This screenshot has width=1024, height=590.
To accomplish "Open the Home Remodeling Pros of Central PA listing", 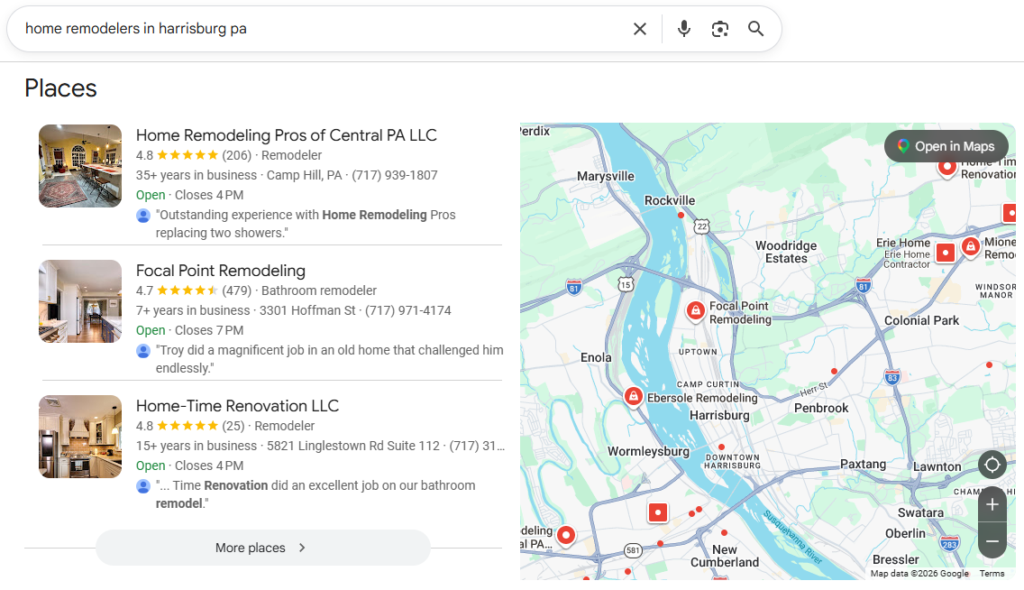I will (x=287, y=135).
